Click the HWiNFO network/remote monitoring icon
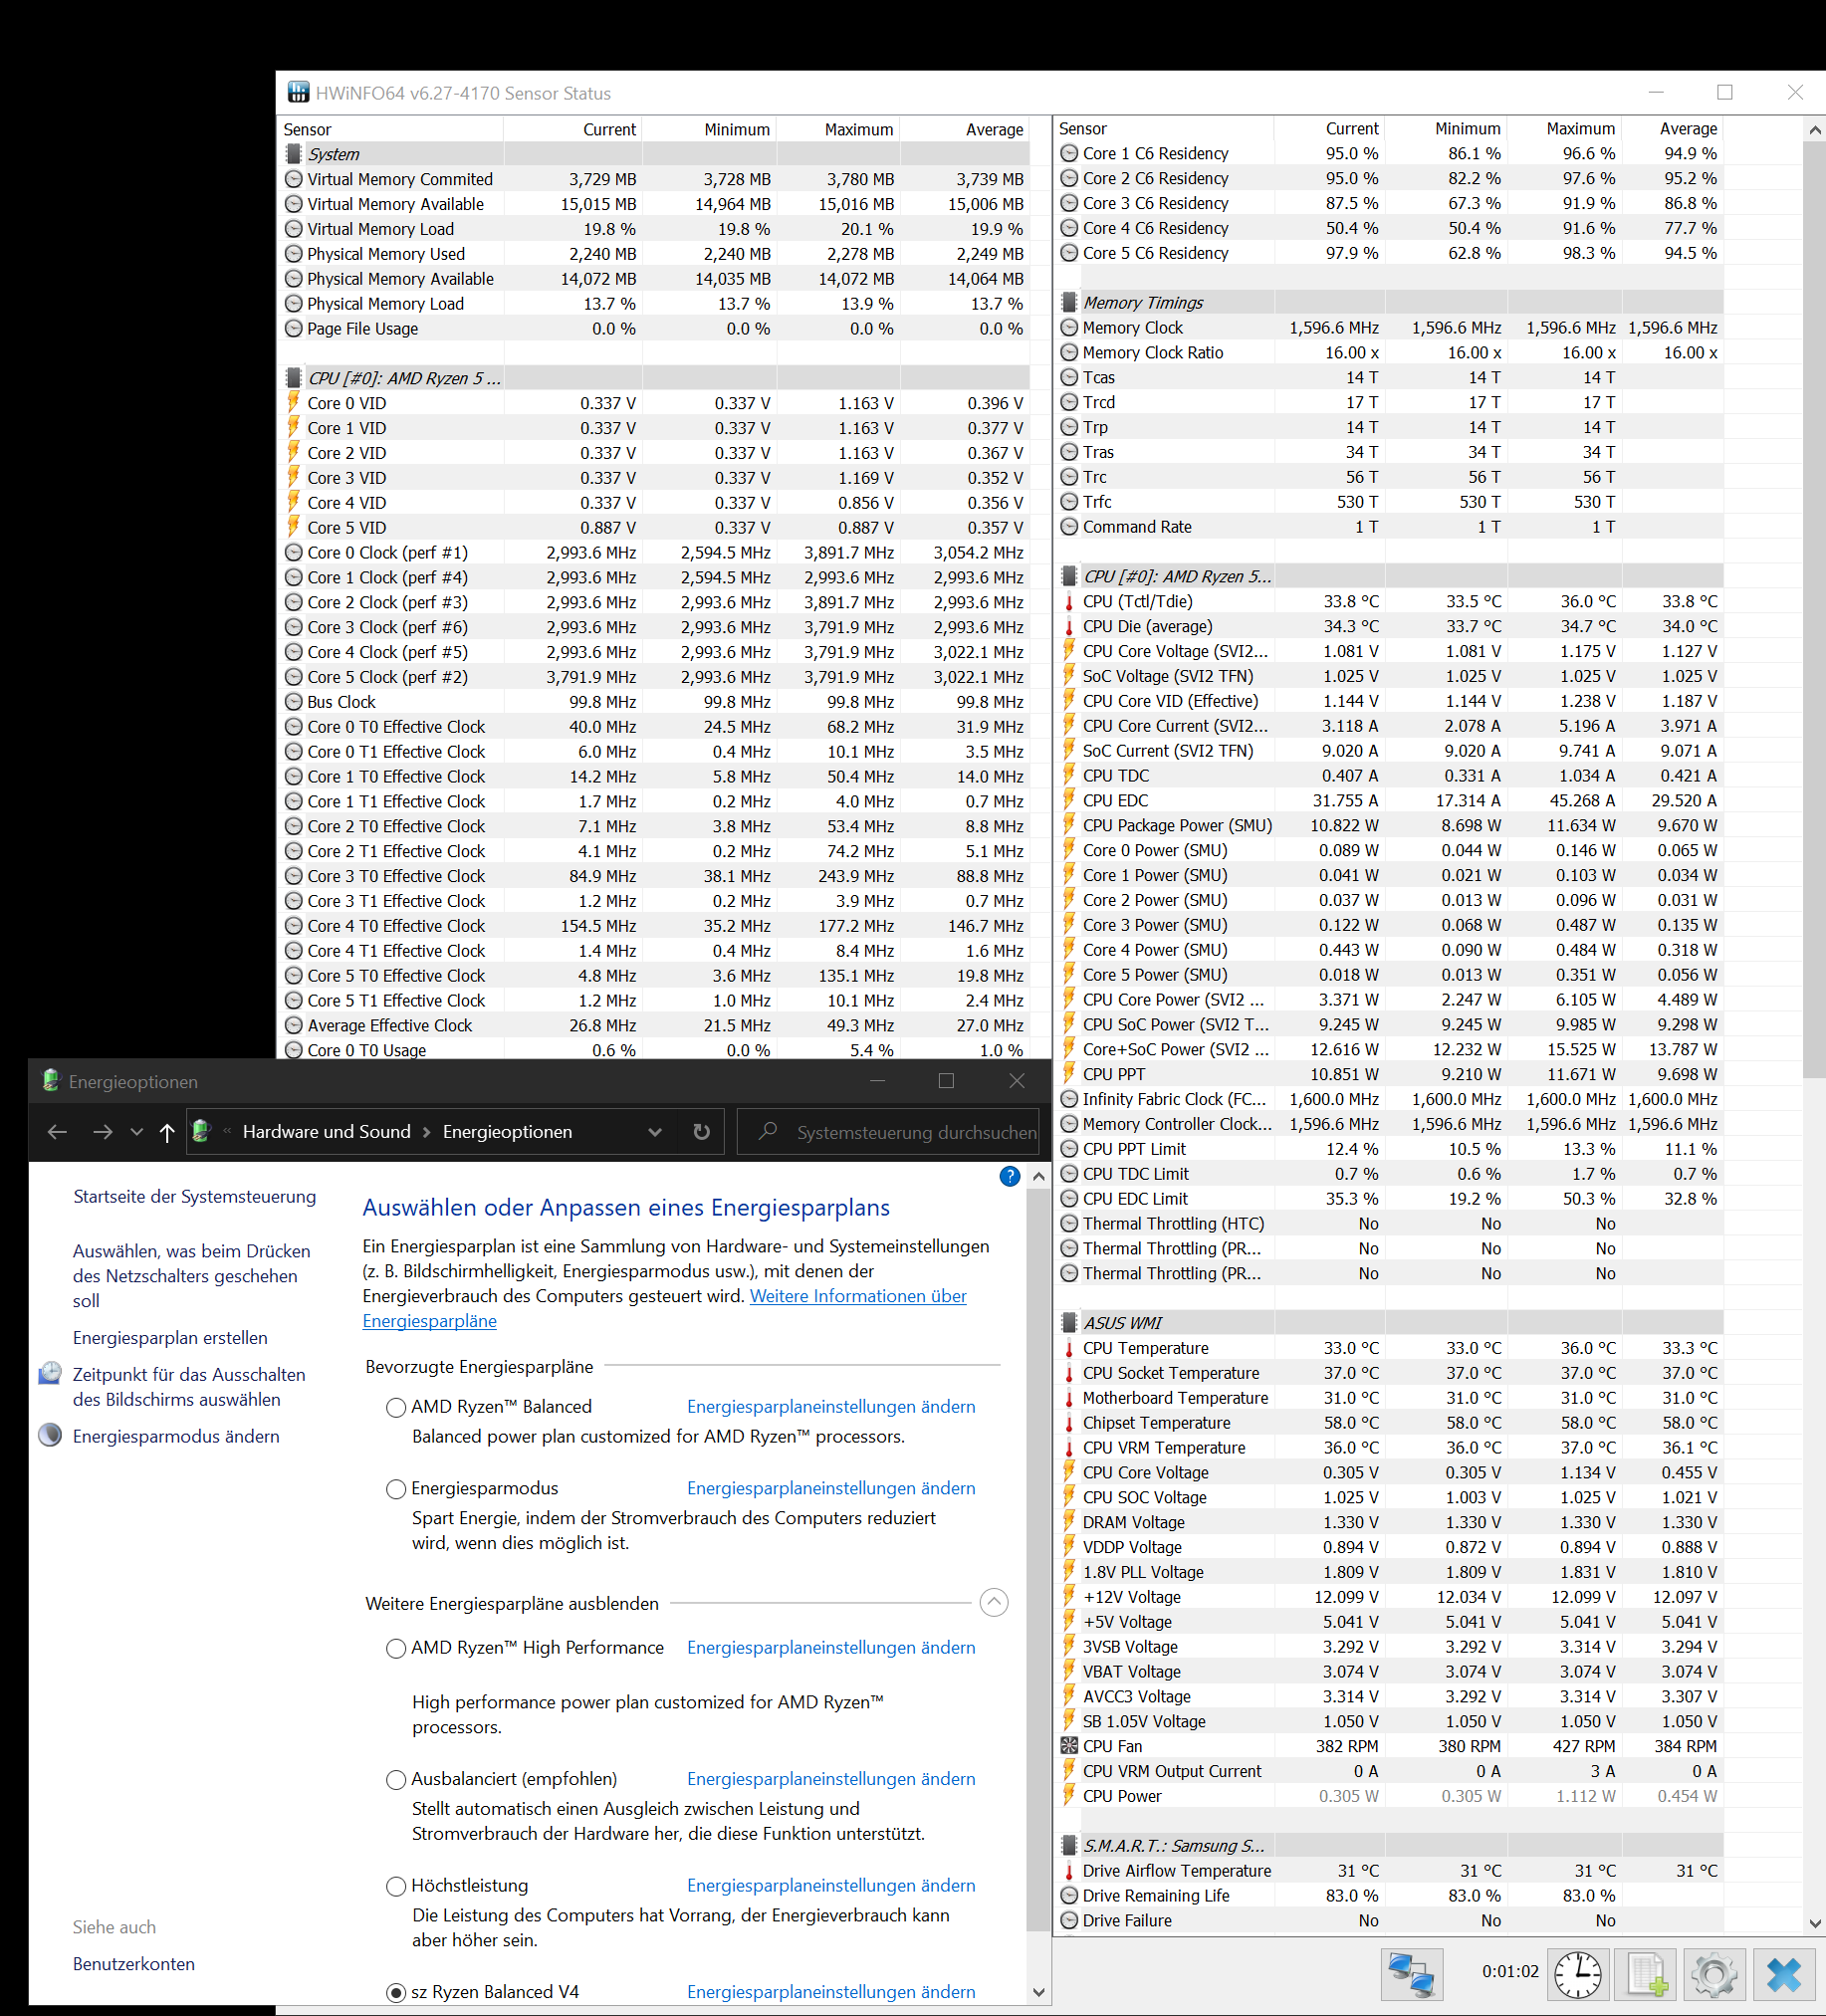 coord(1411,1973)
